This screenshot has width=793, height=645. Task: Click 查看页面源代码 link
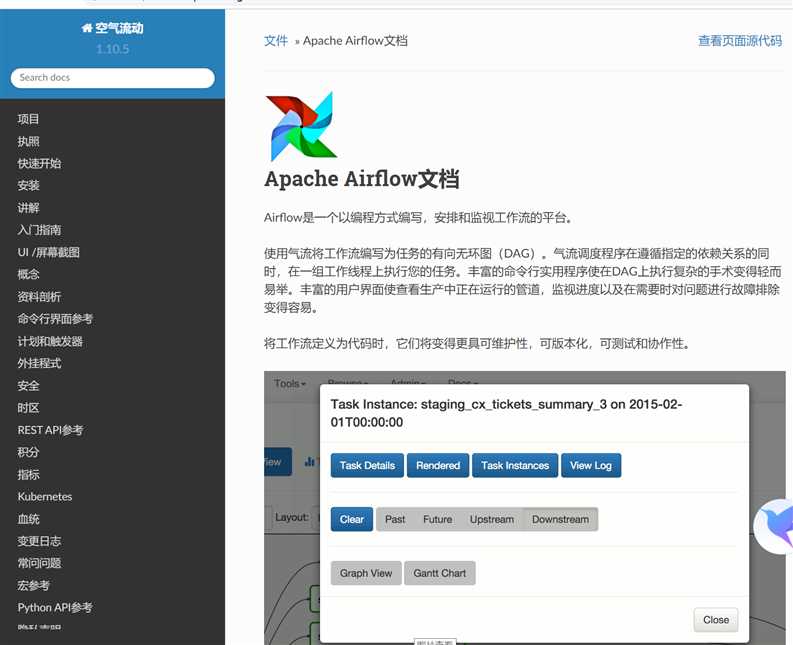740,40
